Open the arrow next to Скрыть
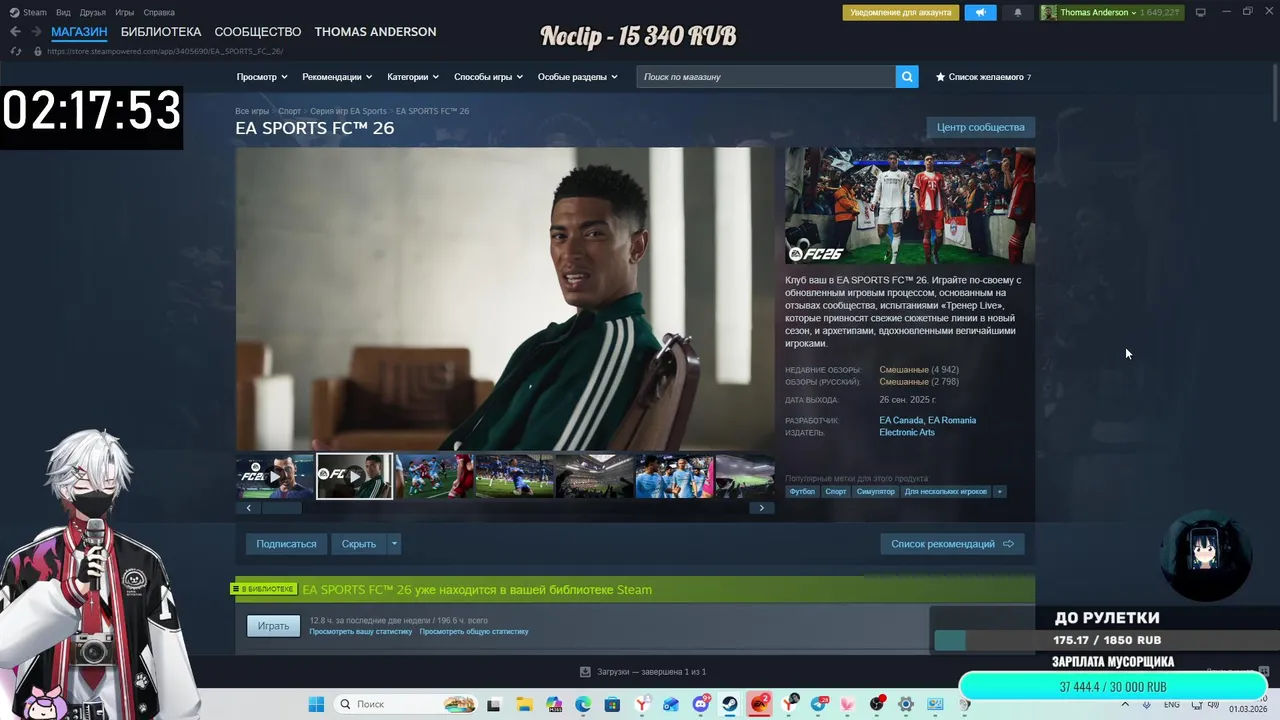The width and height of the screenshot is (1280, 720). (x=394, y=544)
